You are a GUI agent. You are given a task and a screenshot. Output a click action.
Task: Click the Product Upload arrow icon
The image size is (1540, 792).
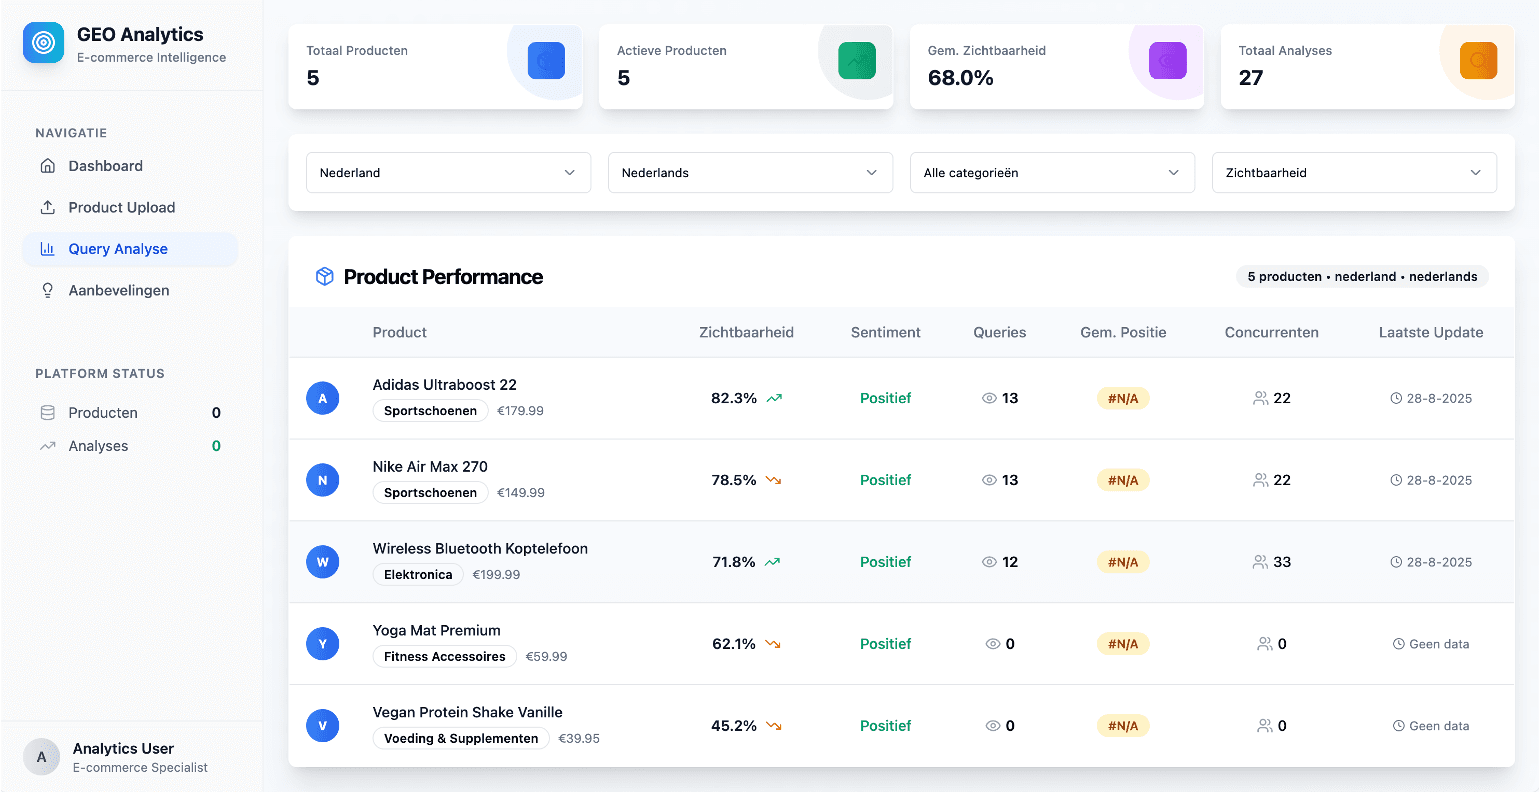click(x=47, y=207)
